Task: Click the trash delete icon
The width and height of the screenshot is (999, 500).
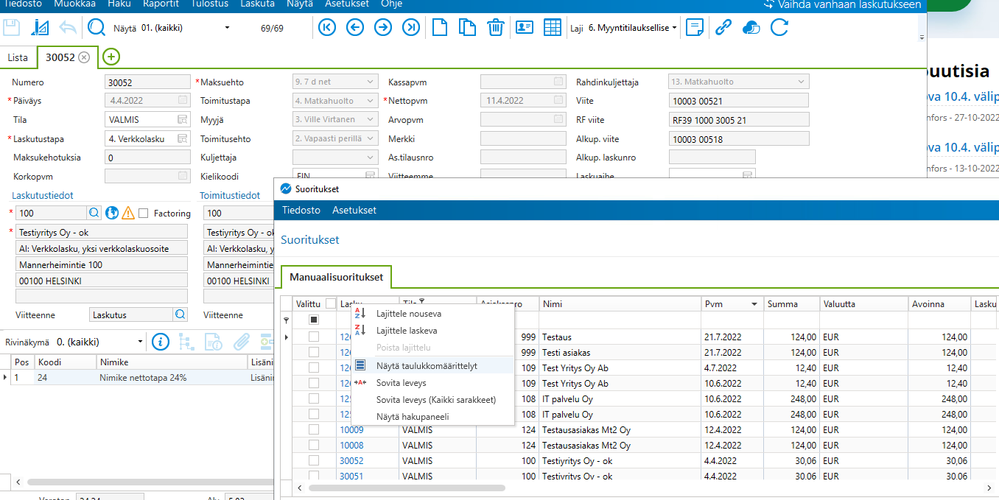Action: click(x=495, y=27)
